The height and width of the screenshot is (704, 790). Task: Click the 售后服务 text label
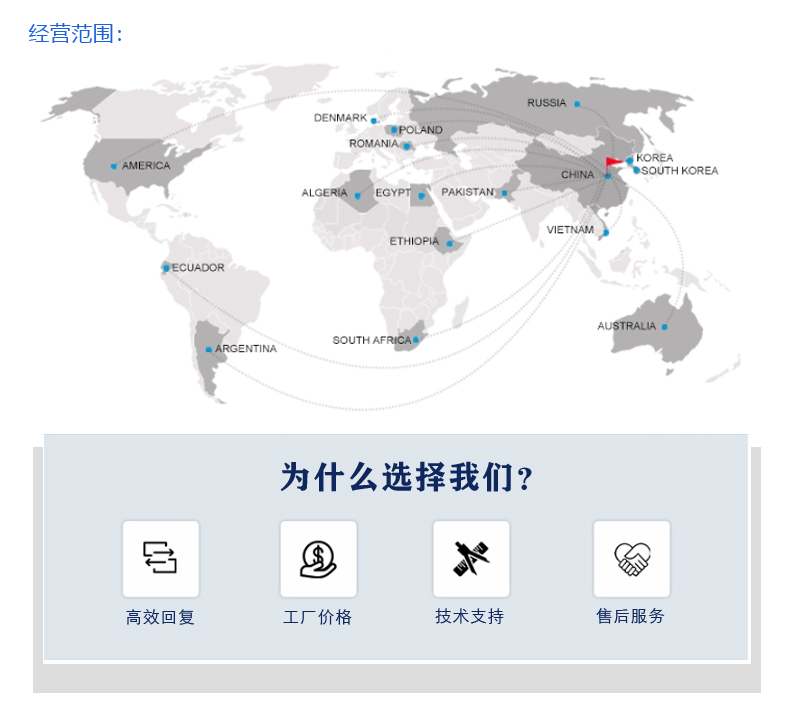(631, 616)
